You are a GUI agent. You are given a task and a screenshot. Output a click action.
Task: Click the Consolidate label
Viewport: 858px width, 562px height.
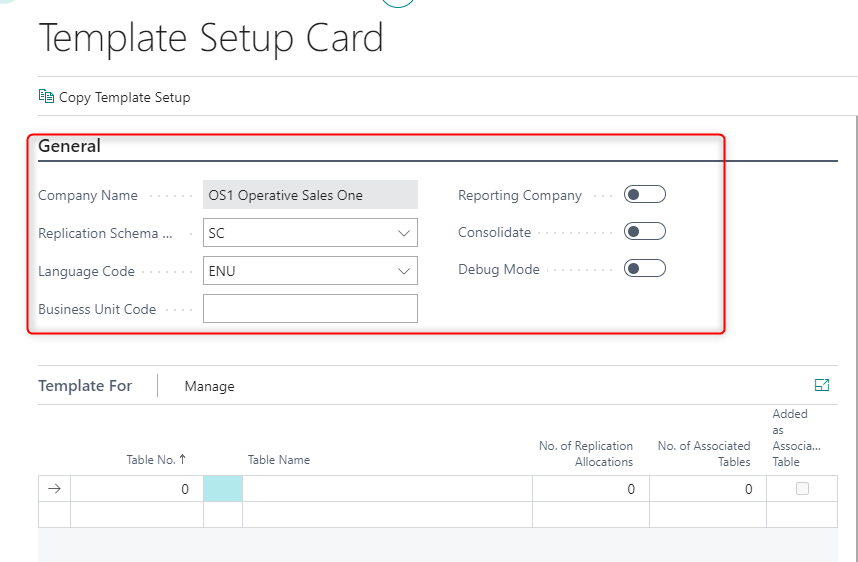pos(495,232)
